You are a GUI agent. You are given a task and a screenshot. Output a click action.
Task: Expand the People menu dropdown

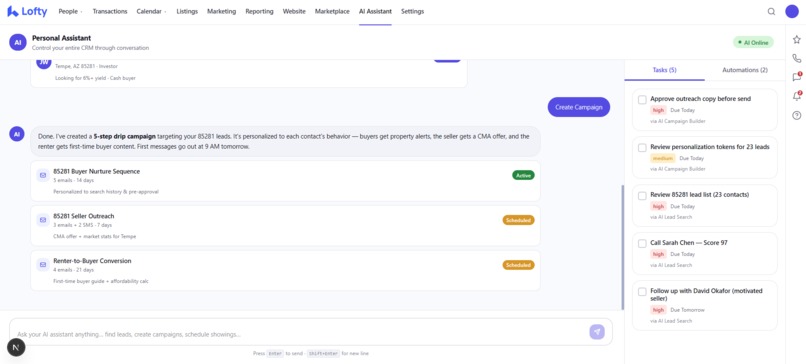(70, 11)
